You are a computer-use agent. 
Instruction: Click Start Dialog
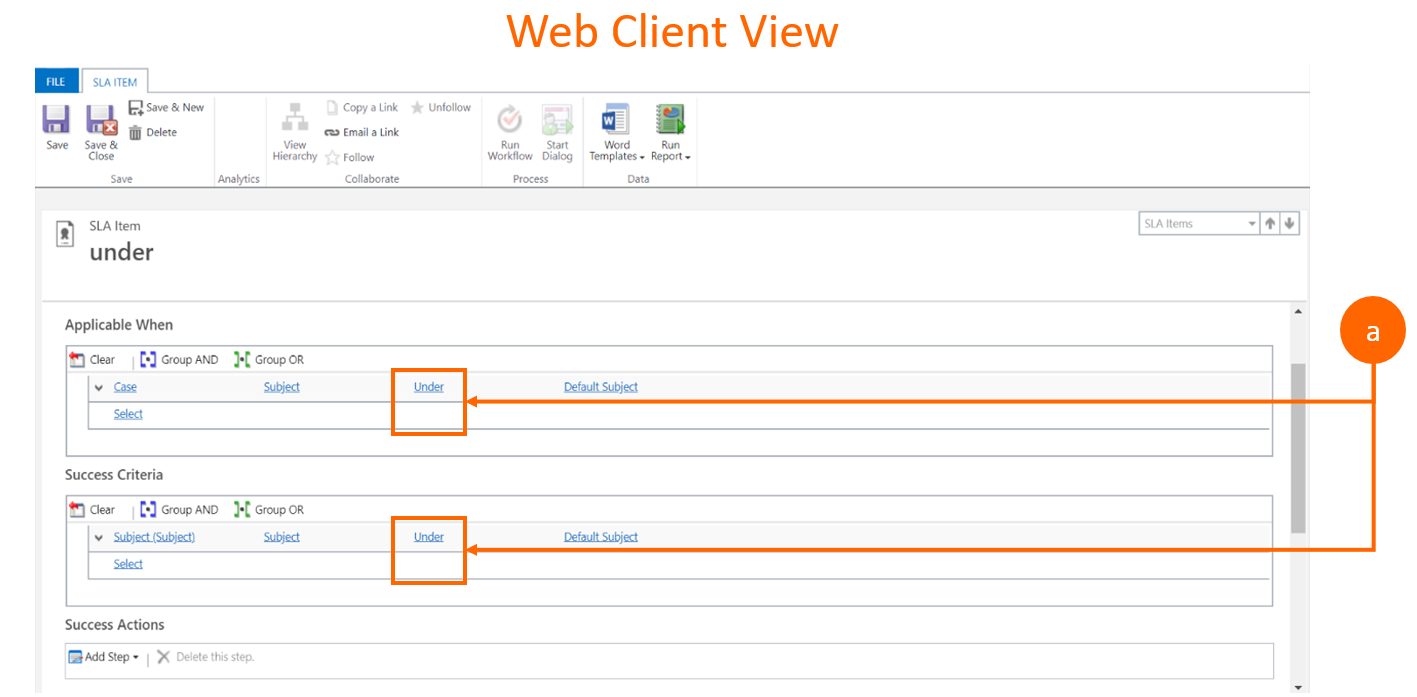pyautogui.click(x=557, y=132)
